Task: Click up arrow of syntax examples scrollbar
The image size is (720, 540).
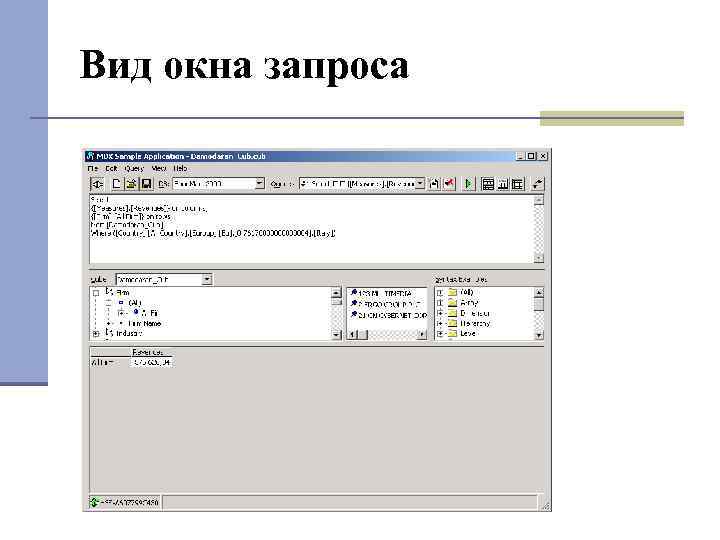Action: [539, 292]
